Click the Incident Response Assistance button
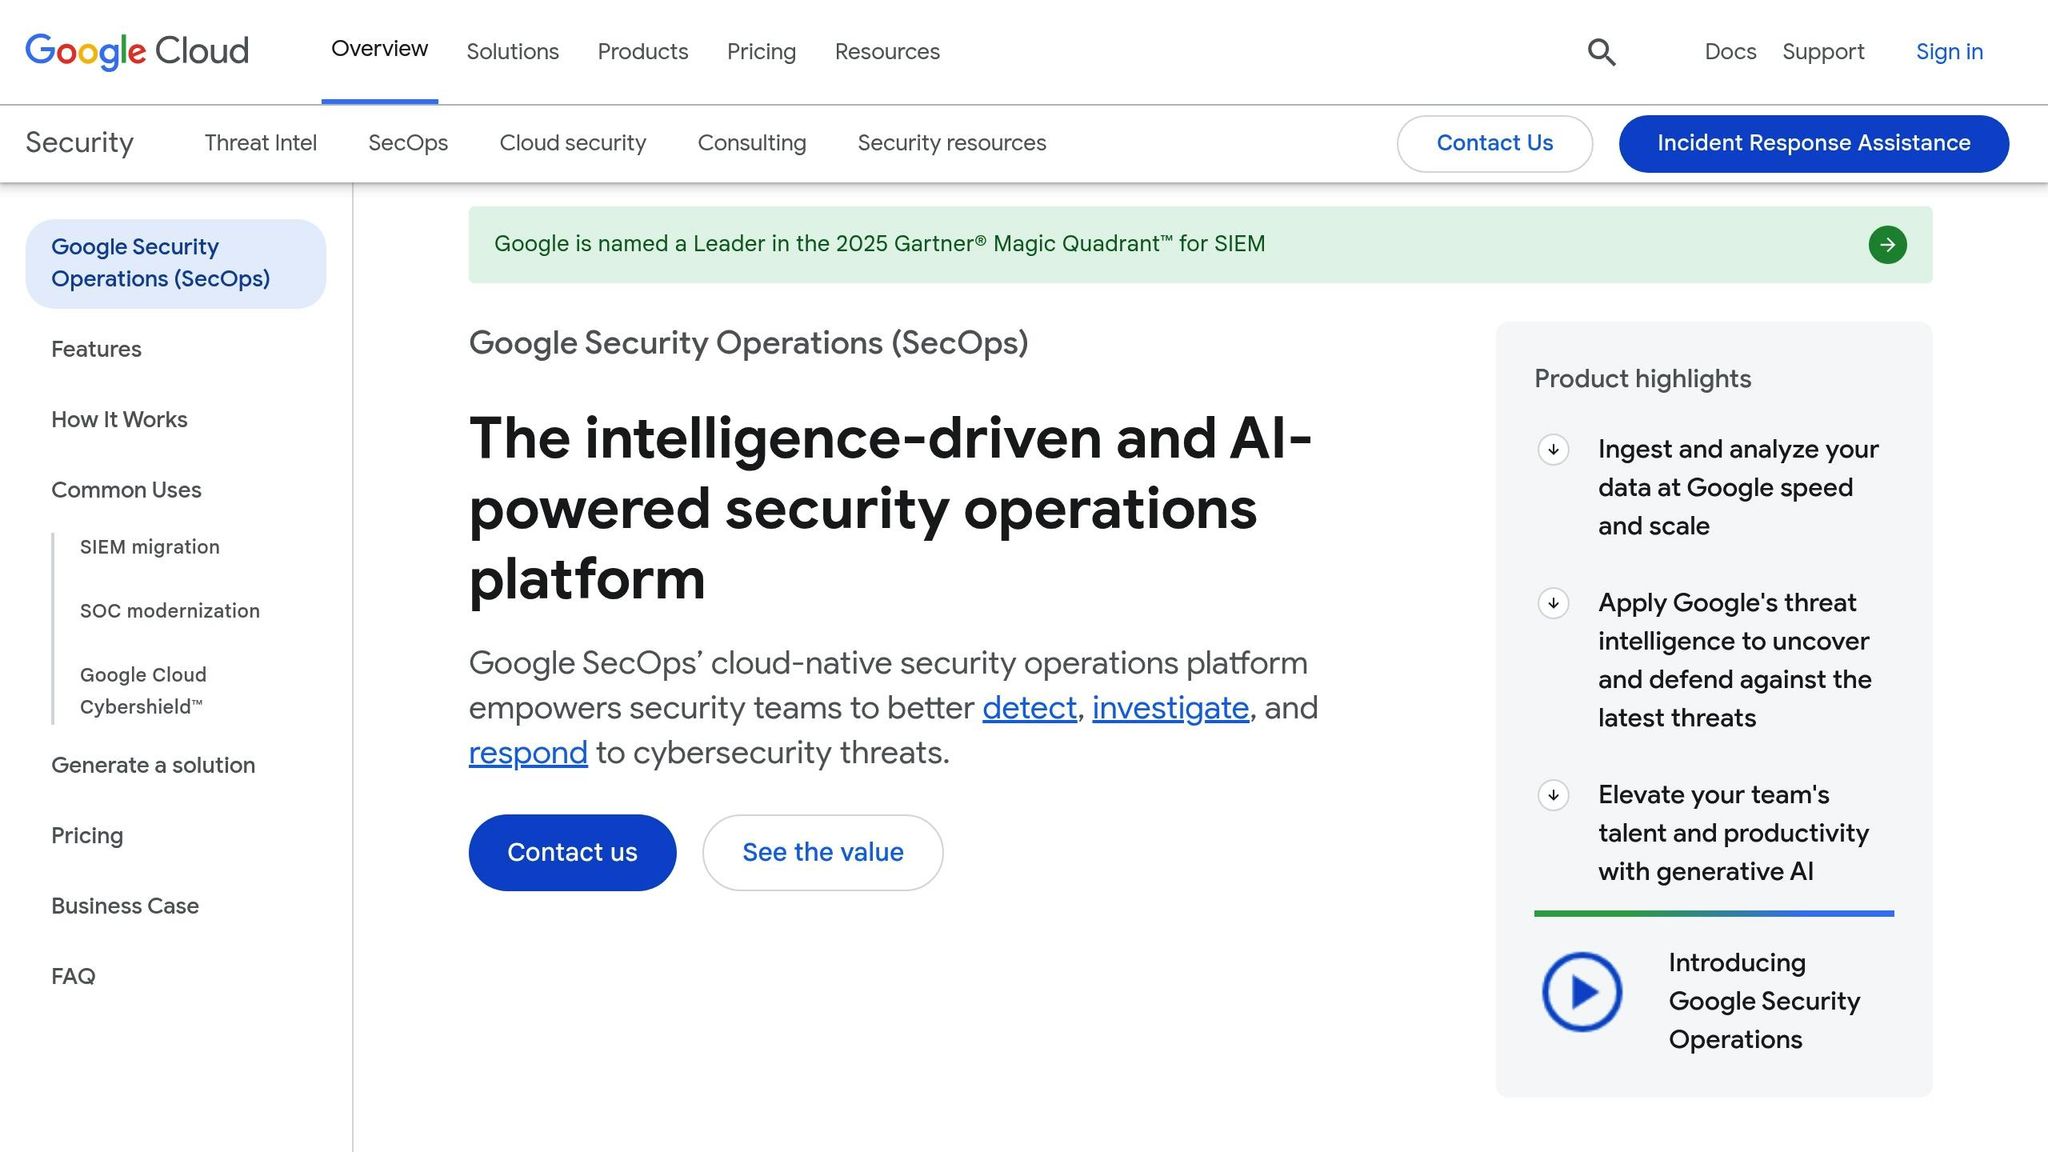The height and width of the screenshot is (1152, 2048). click(x=1812, y=143)
